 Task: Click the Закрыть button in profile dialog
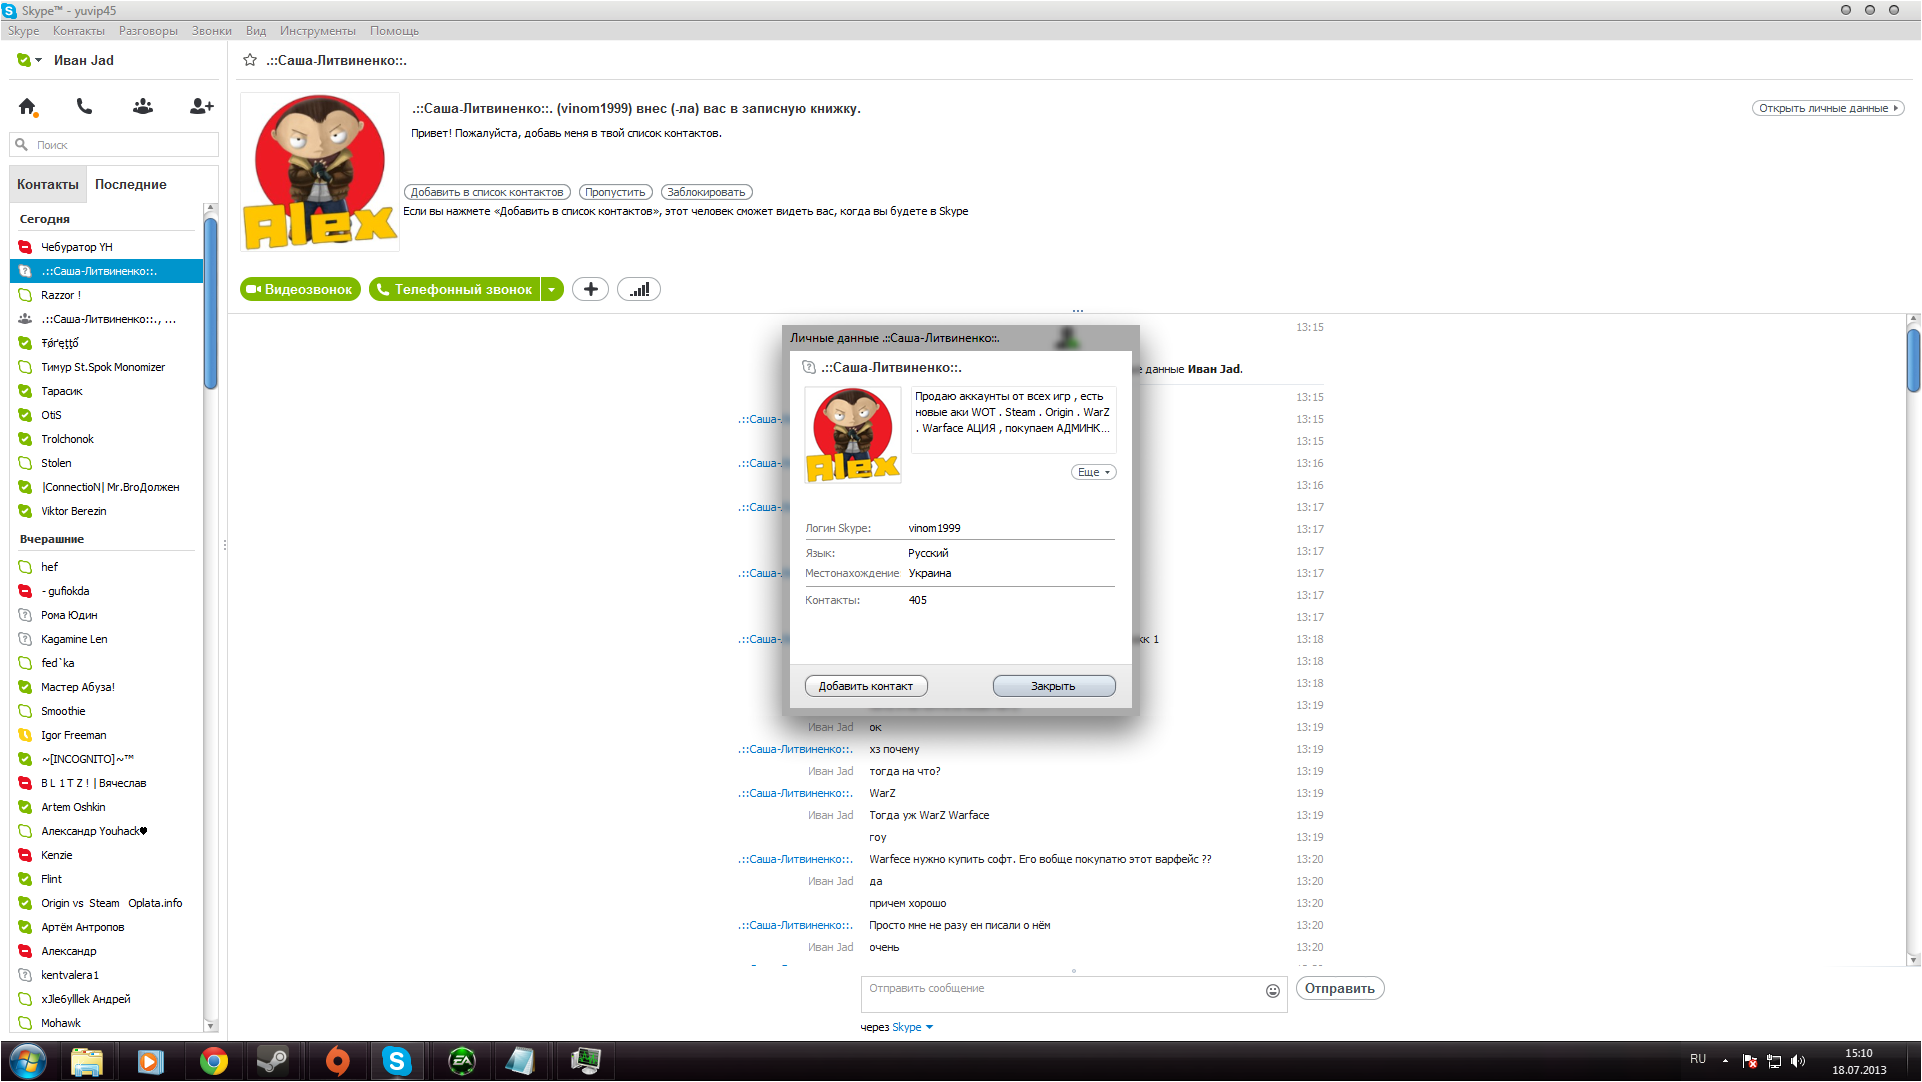[x=1053, y=686]
